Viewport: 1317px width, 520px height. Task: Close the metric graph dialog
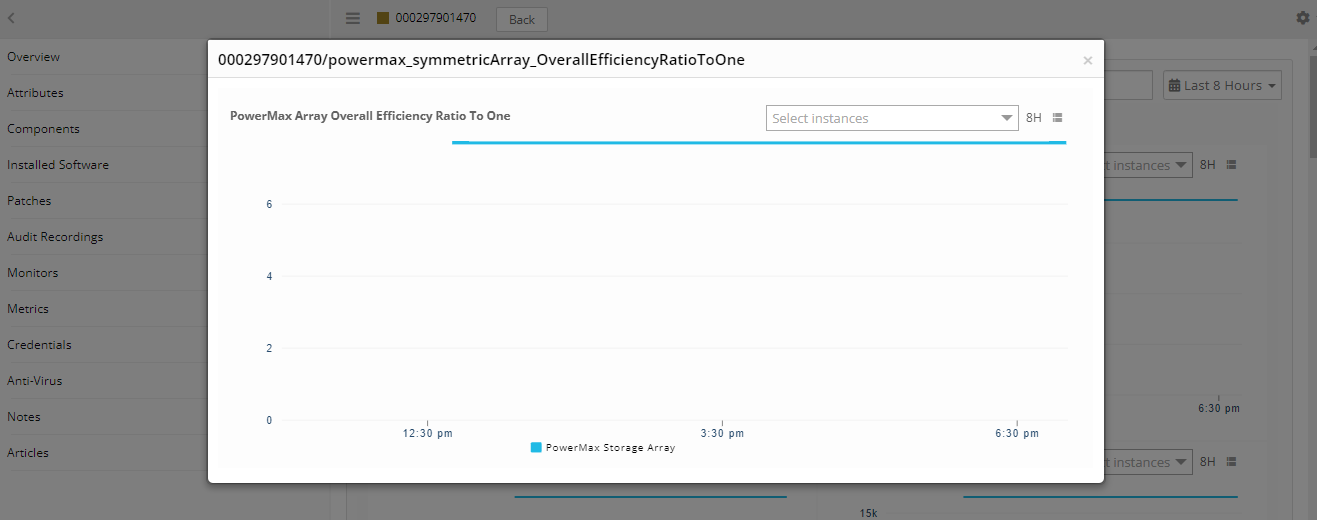pyautogui.click(x=1088, y=61)
